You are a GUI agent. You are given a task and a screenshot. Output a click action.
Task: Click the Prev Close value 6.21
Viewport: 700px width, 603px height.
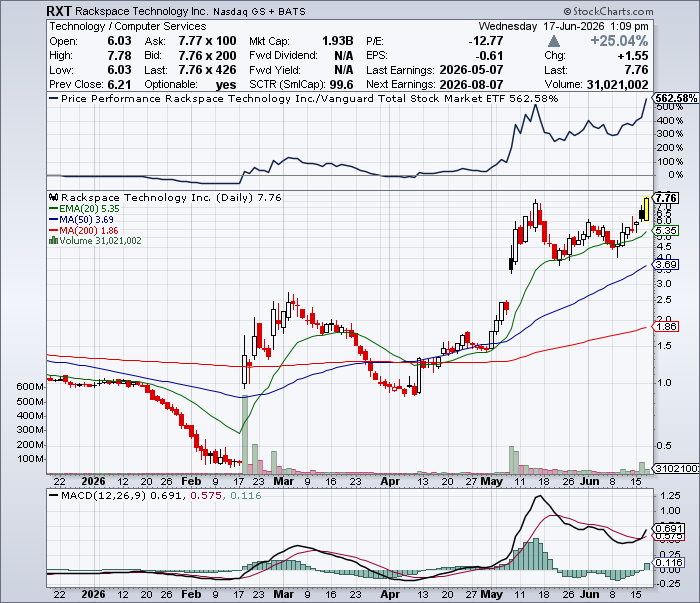coord(119,84)
